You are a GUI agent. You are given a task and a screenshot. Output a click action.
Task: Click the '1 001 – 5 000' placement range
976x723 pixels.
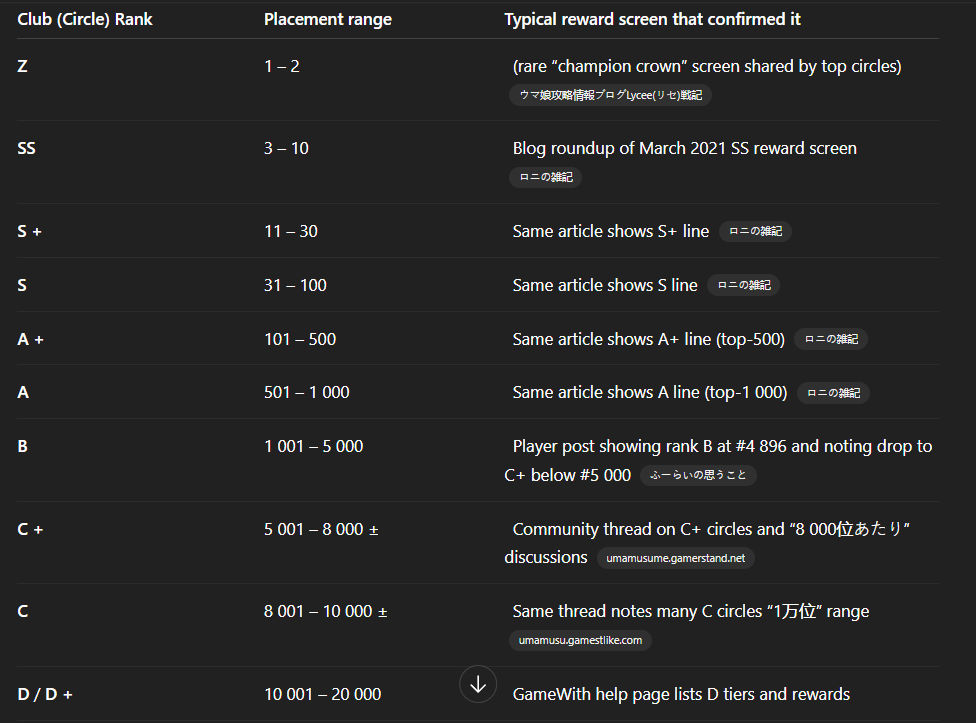[x=314, y=446]
